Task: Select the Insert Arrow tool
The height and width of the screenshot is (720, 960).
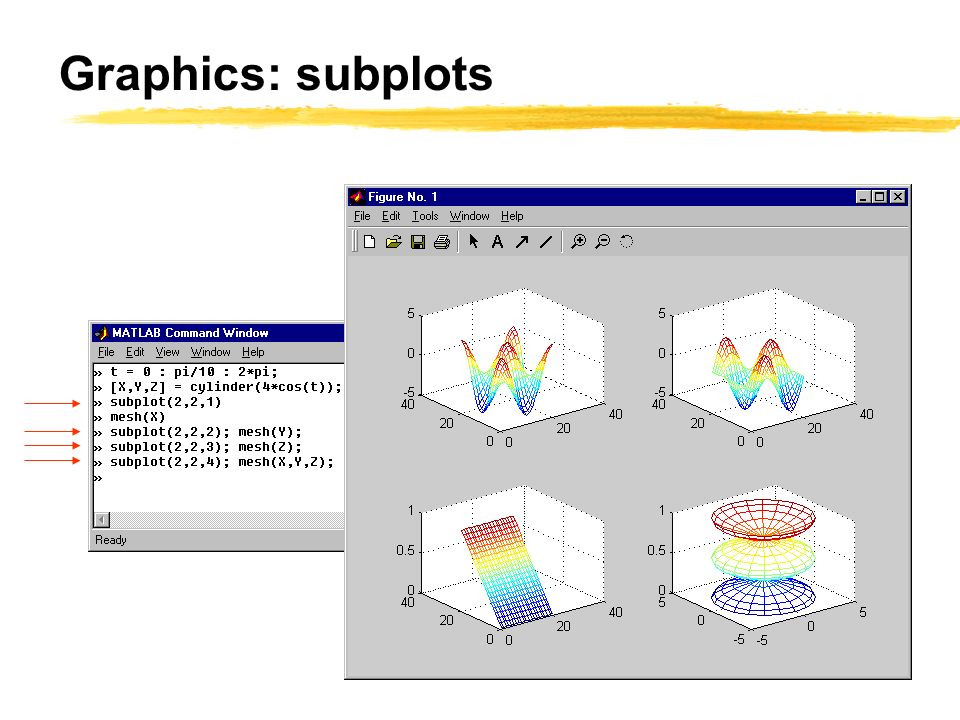Action: (522, 242)
